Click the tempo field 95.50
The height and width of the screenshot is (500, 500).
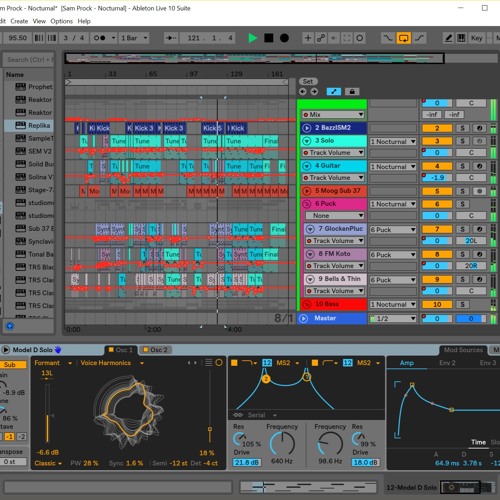[18, 38]
